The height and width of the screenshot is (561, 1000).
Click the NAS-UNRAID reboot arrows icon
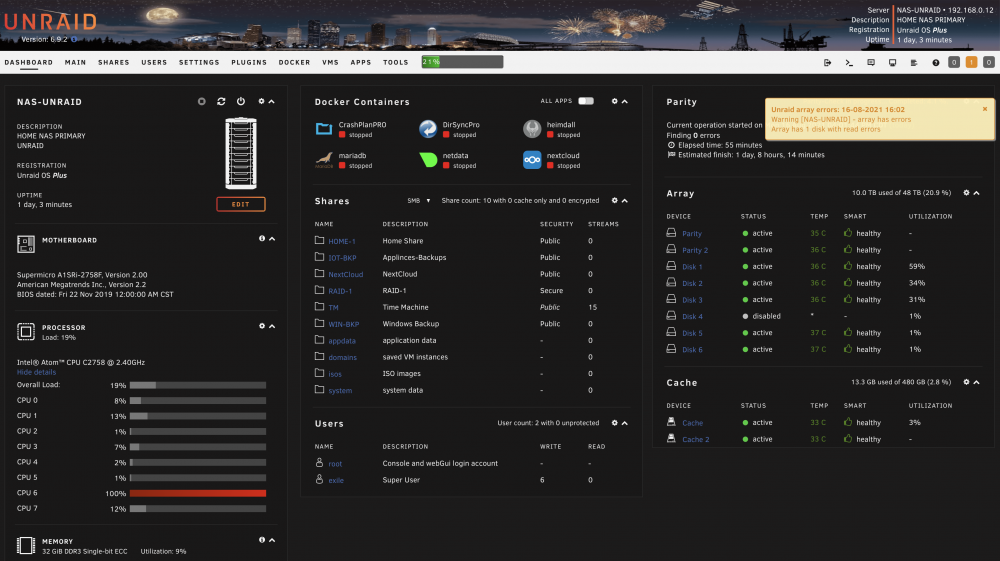tap(221, 101)
